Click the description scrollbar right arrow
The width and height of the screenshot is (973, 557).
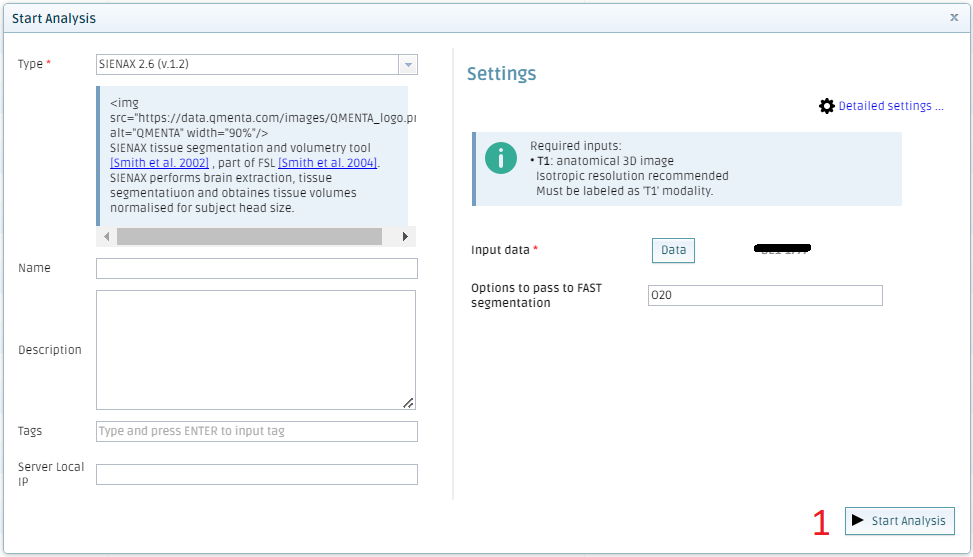coord(405,236)
